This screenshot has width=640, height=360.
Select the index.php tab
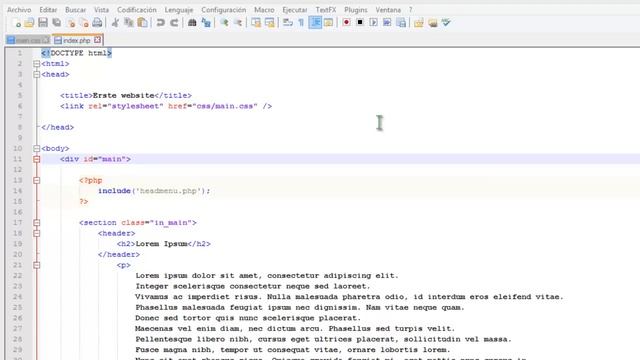coord(76,40)
